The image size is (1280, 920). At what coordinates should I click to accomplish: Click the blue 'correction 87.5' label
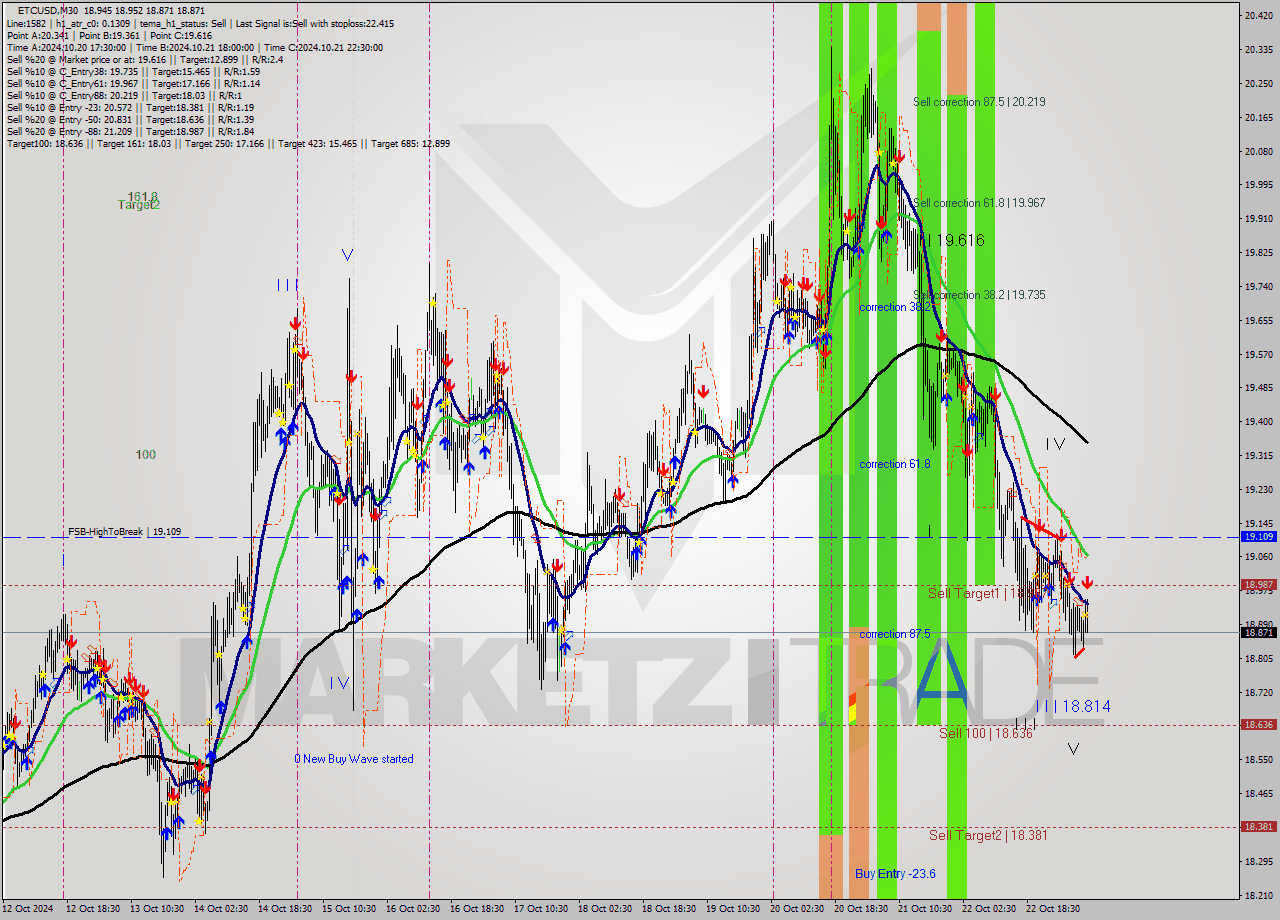pyautogui.click(x=894, y=634)
